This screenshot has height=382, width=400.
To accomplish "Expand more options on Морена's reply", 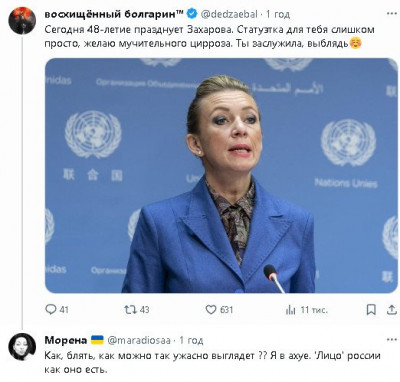I will [x=392, y=340].
